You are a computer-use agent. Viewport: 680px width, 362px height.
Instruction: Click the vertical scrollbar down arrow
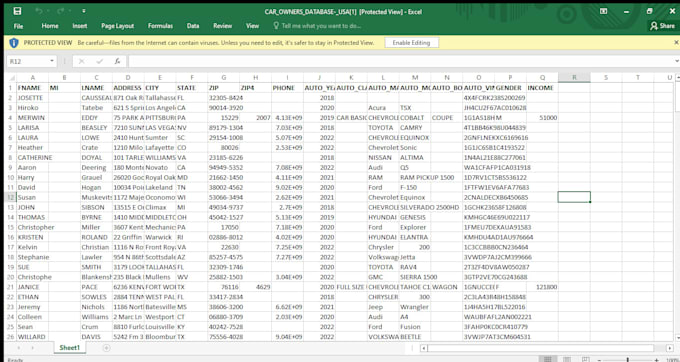677,337
